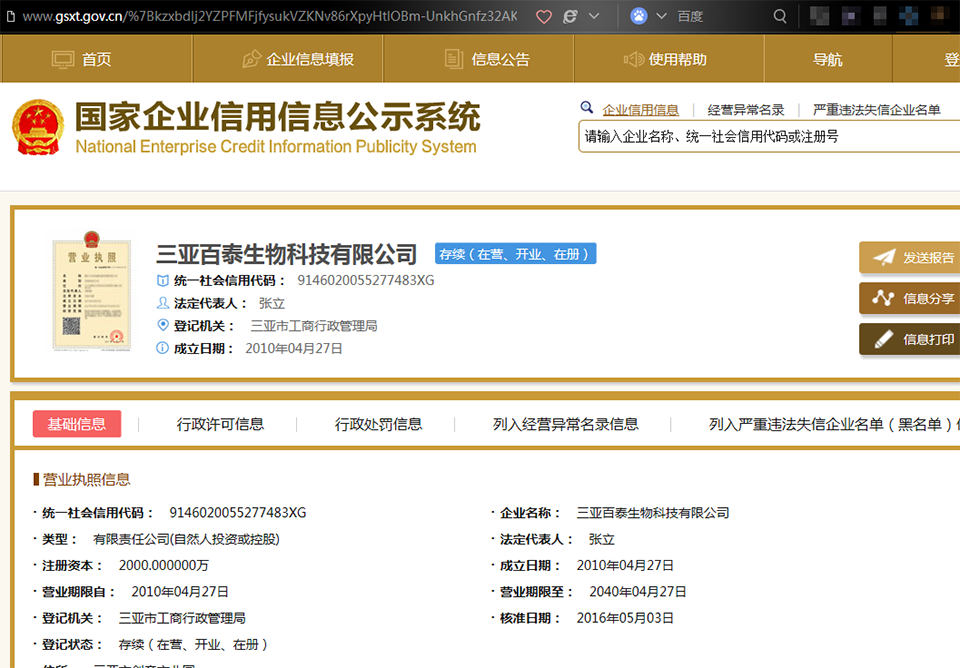Click the address bar URL field
This screenshot has height=668, width=960.
tap(270, 17)
